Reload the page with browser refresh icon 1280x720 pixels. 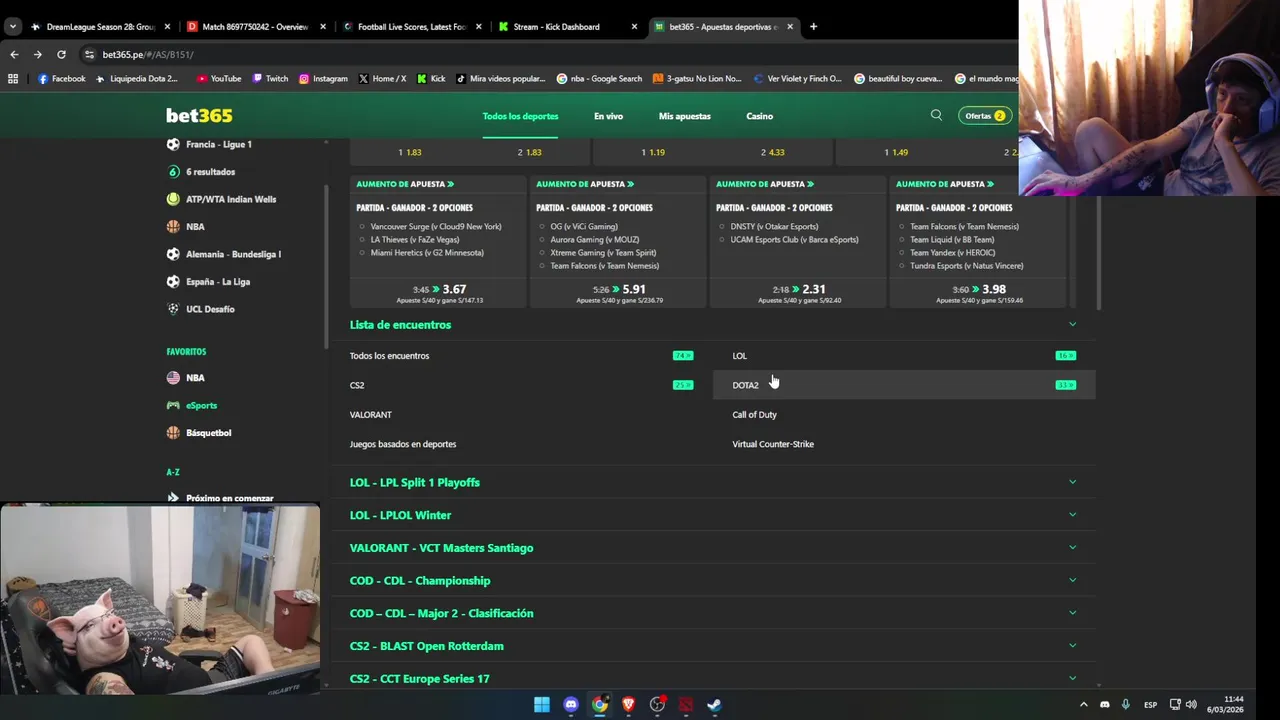pyautogui.click(x=61, y=54)
